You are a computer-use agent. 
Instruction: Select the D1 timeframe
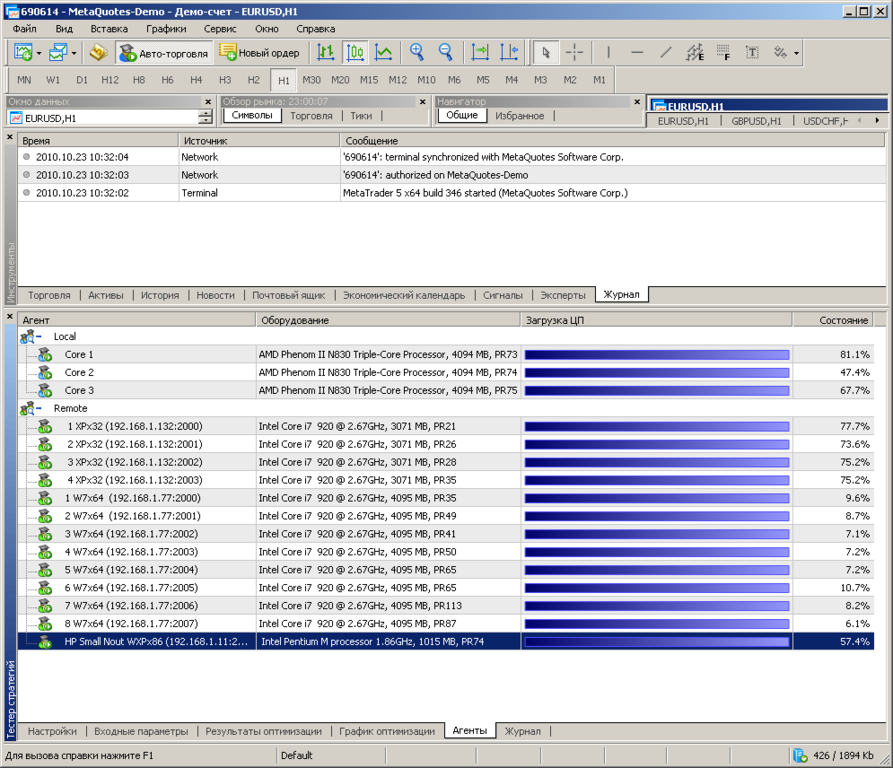pos(82,80)
